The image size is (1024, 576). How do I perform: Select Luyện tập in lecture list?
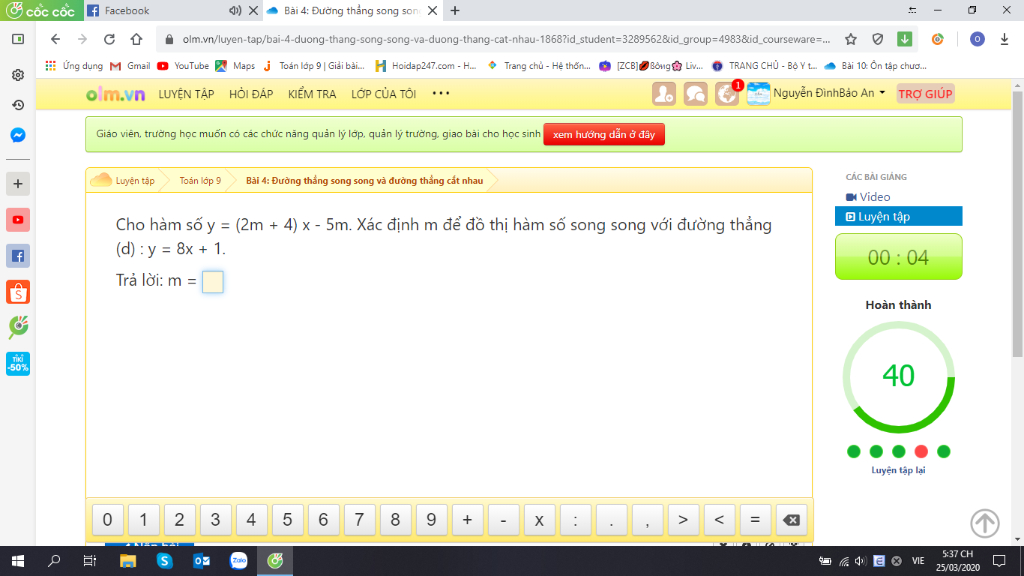898,216
